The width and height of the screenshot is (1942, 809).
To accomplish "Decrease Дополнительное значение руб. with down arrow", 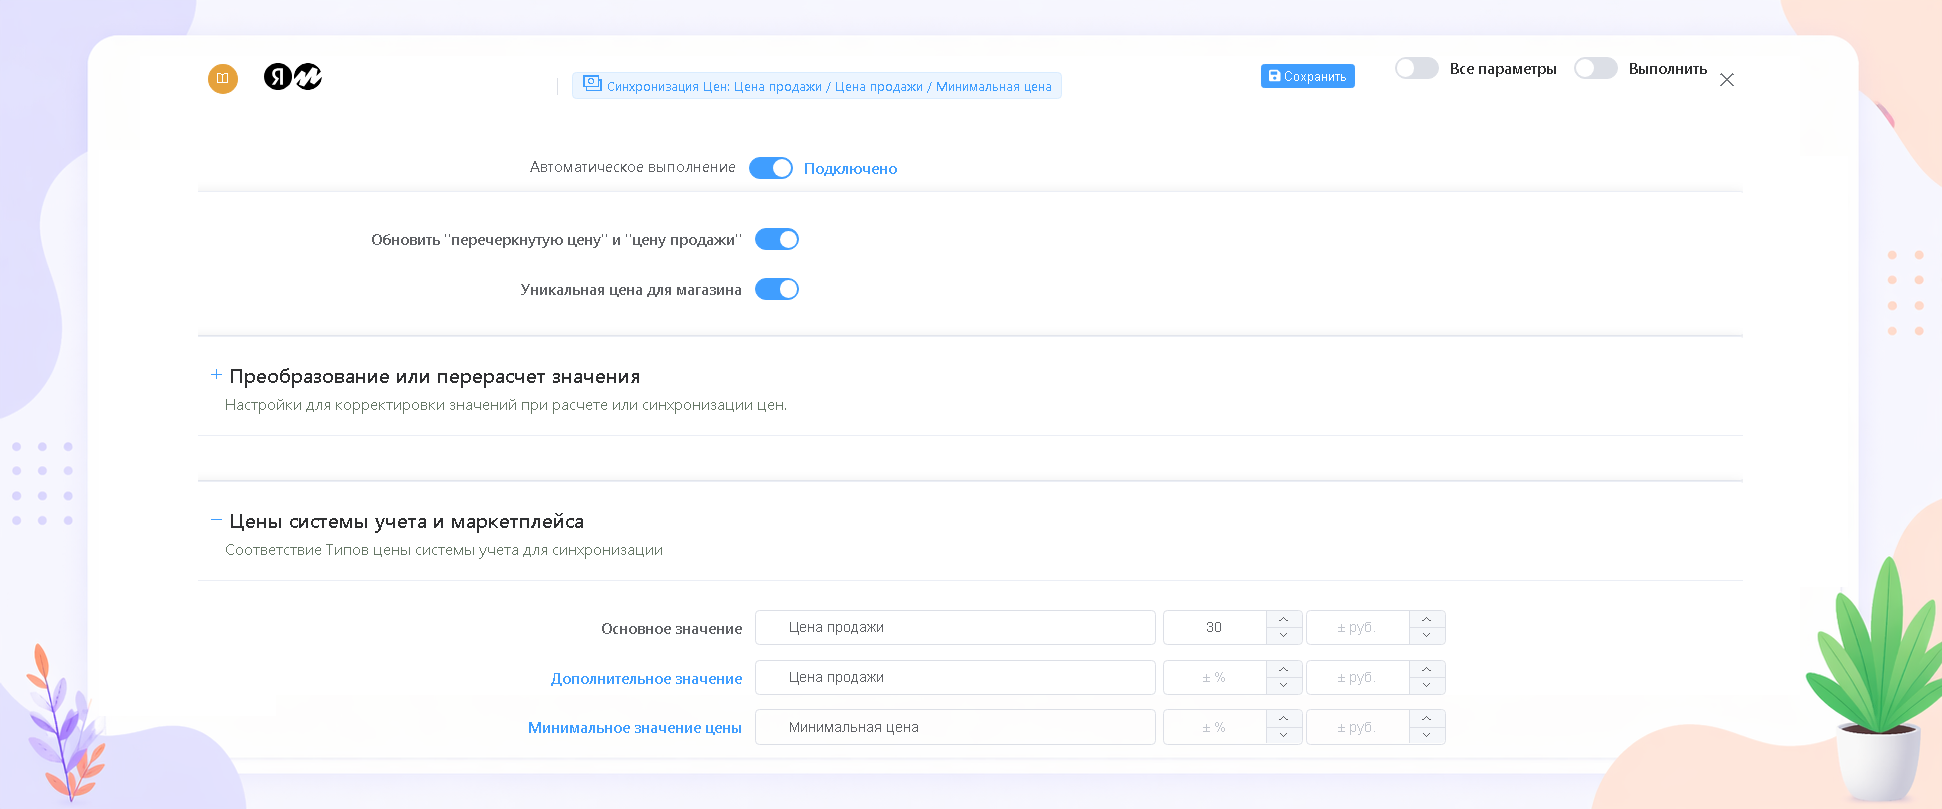I will tap(1427, 686).
